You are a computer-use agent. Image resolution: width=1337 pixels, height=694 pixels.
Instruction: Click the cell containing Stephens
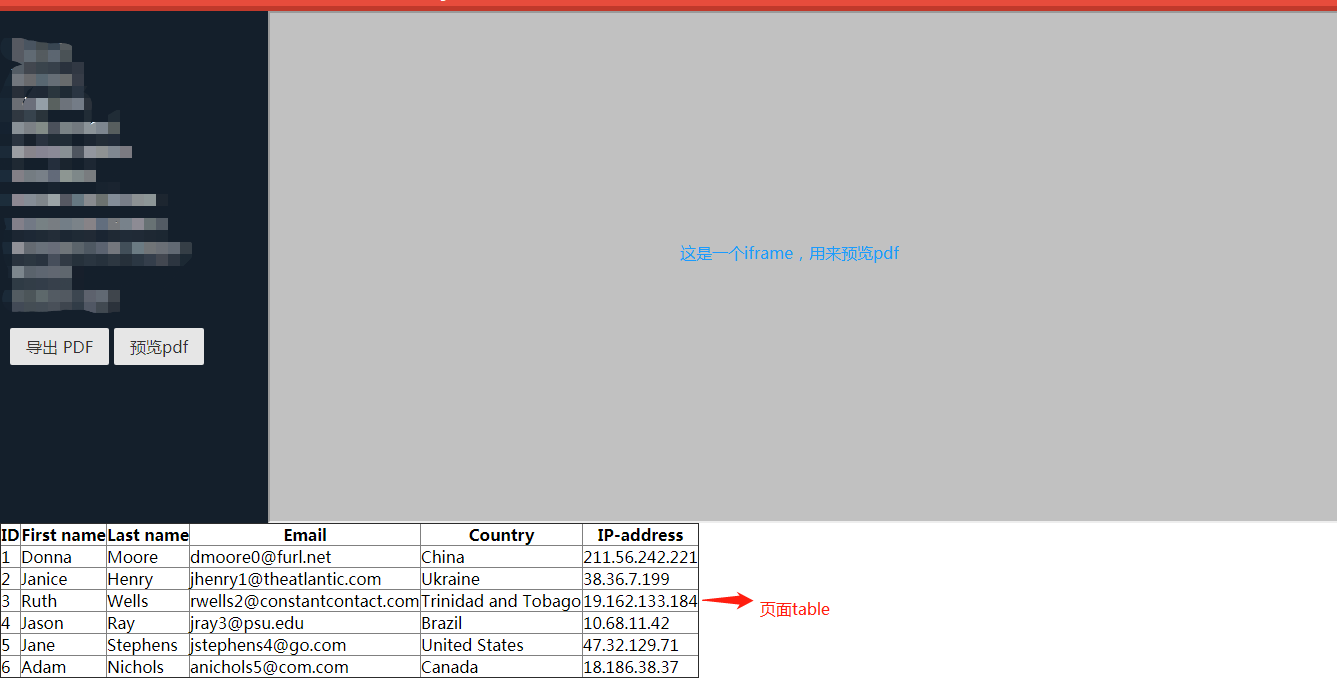pos(148,645)
